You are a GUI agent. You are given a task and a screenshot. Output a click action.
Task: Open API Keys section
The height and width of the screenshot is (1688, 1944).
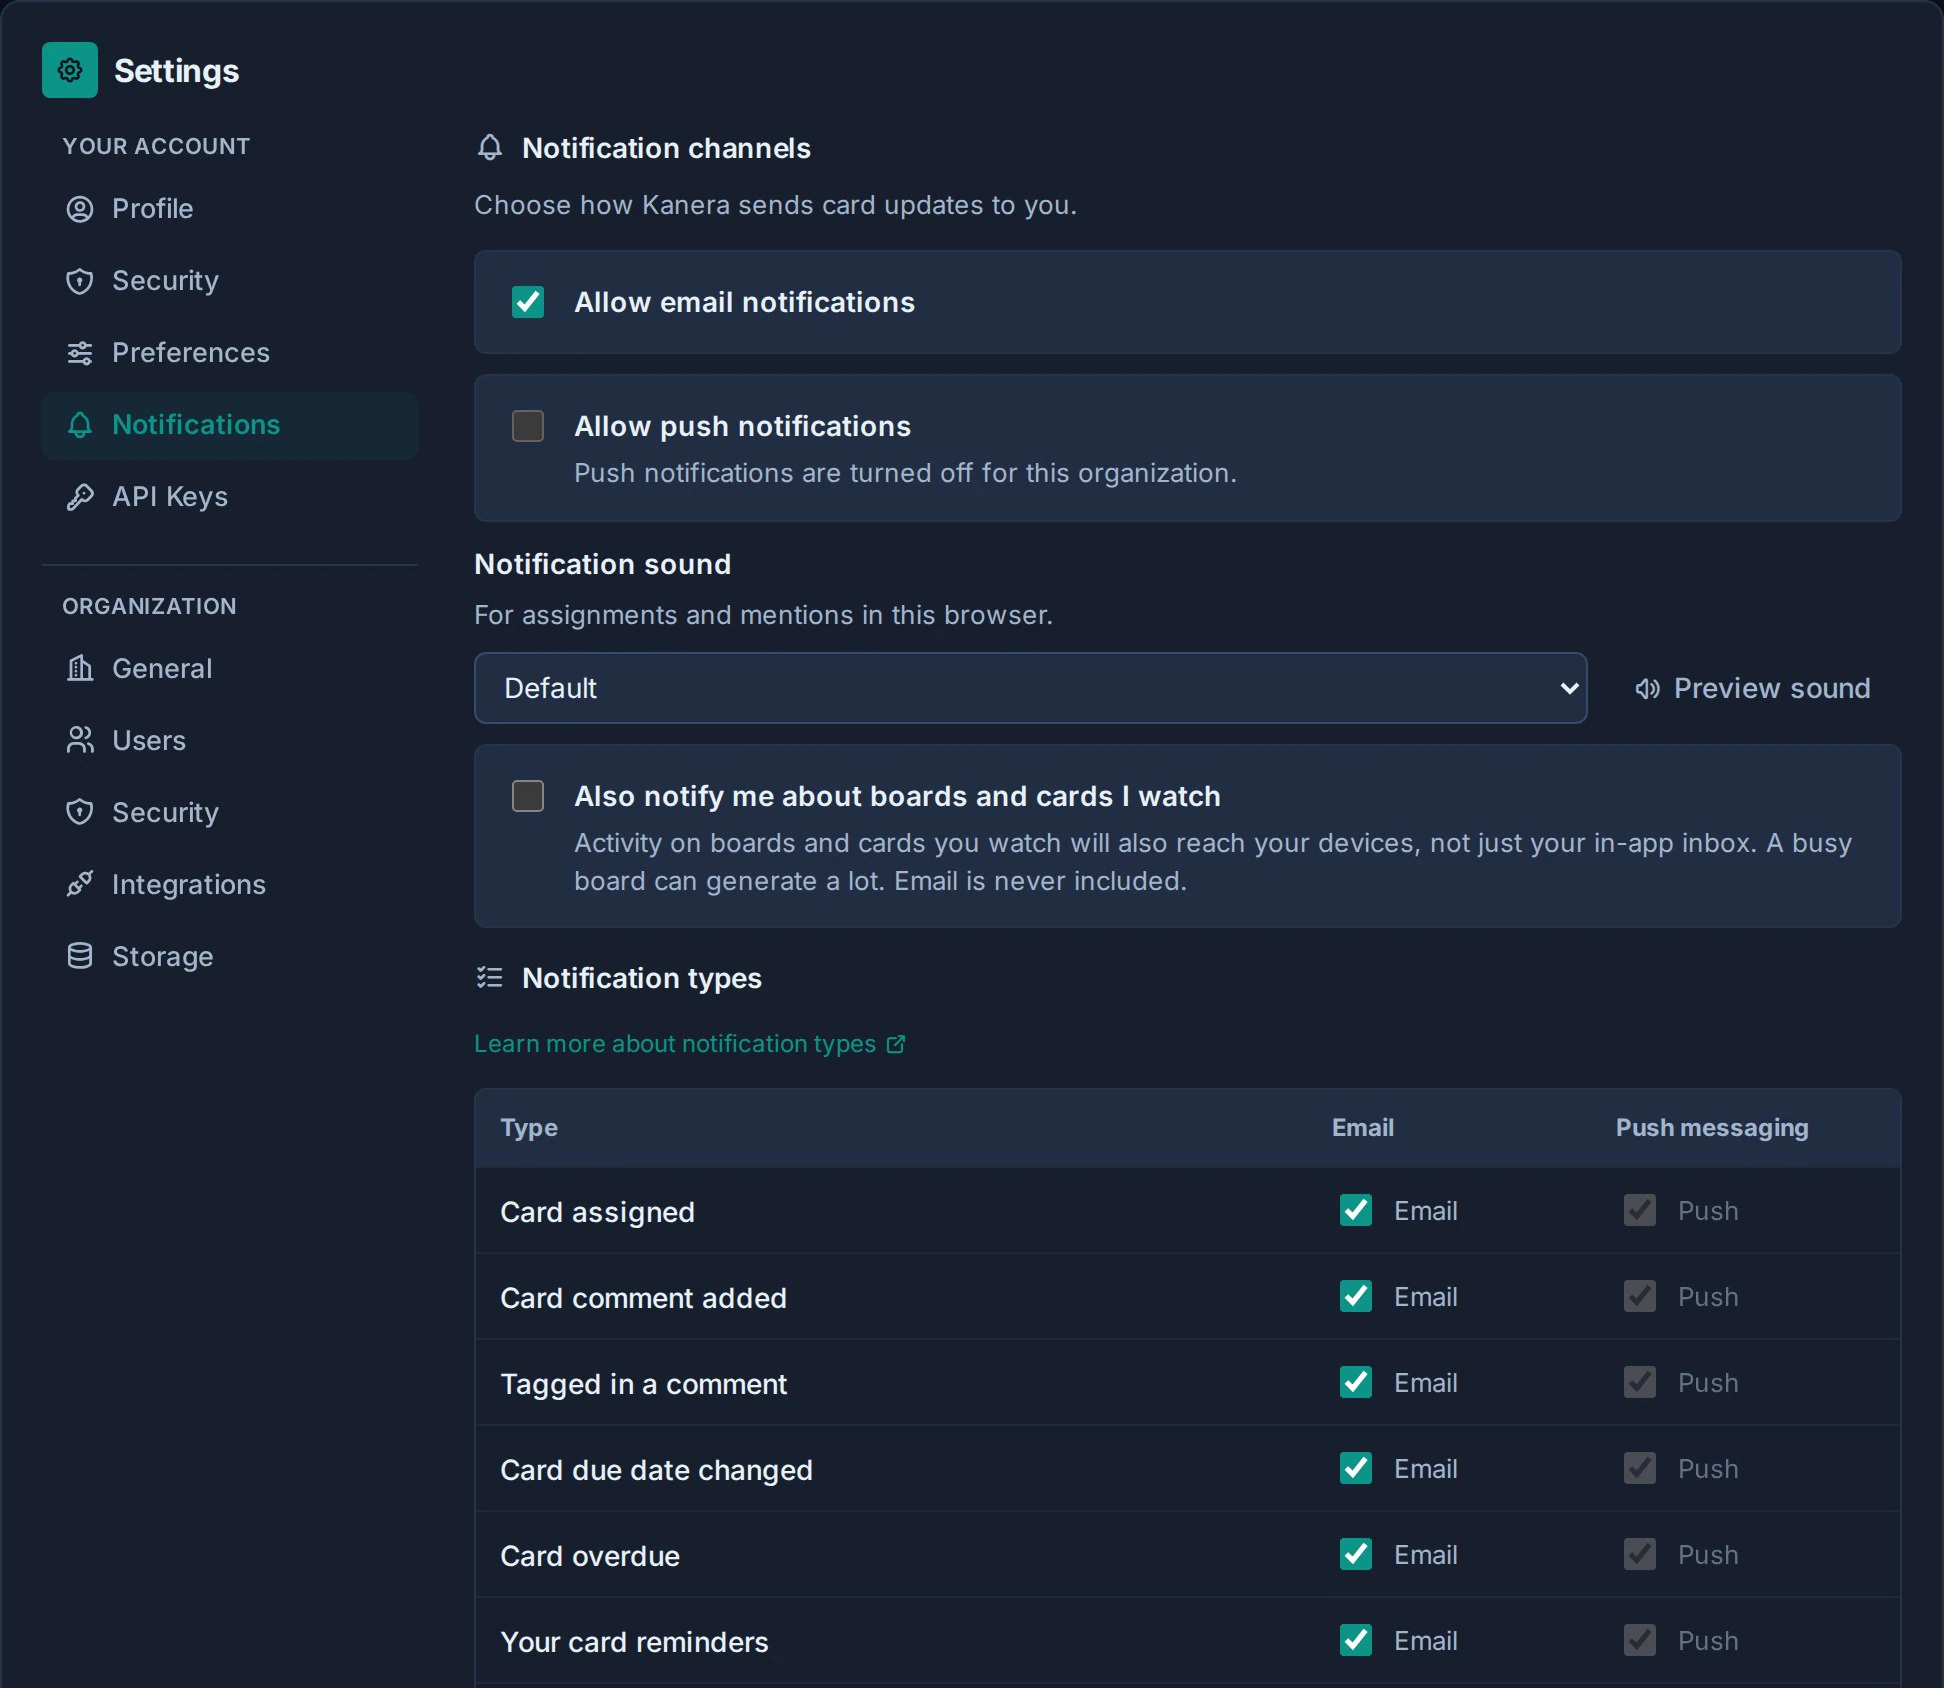tap(230, 497)
